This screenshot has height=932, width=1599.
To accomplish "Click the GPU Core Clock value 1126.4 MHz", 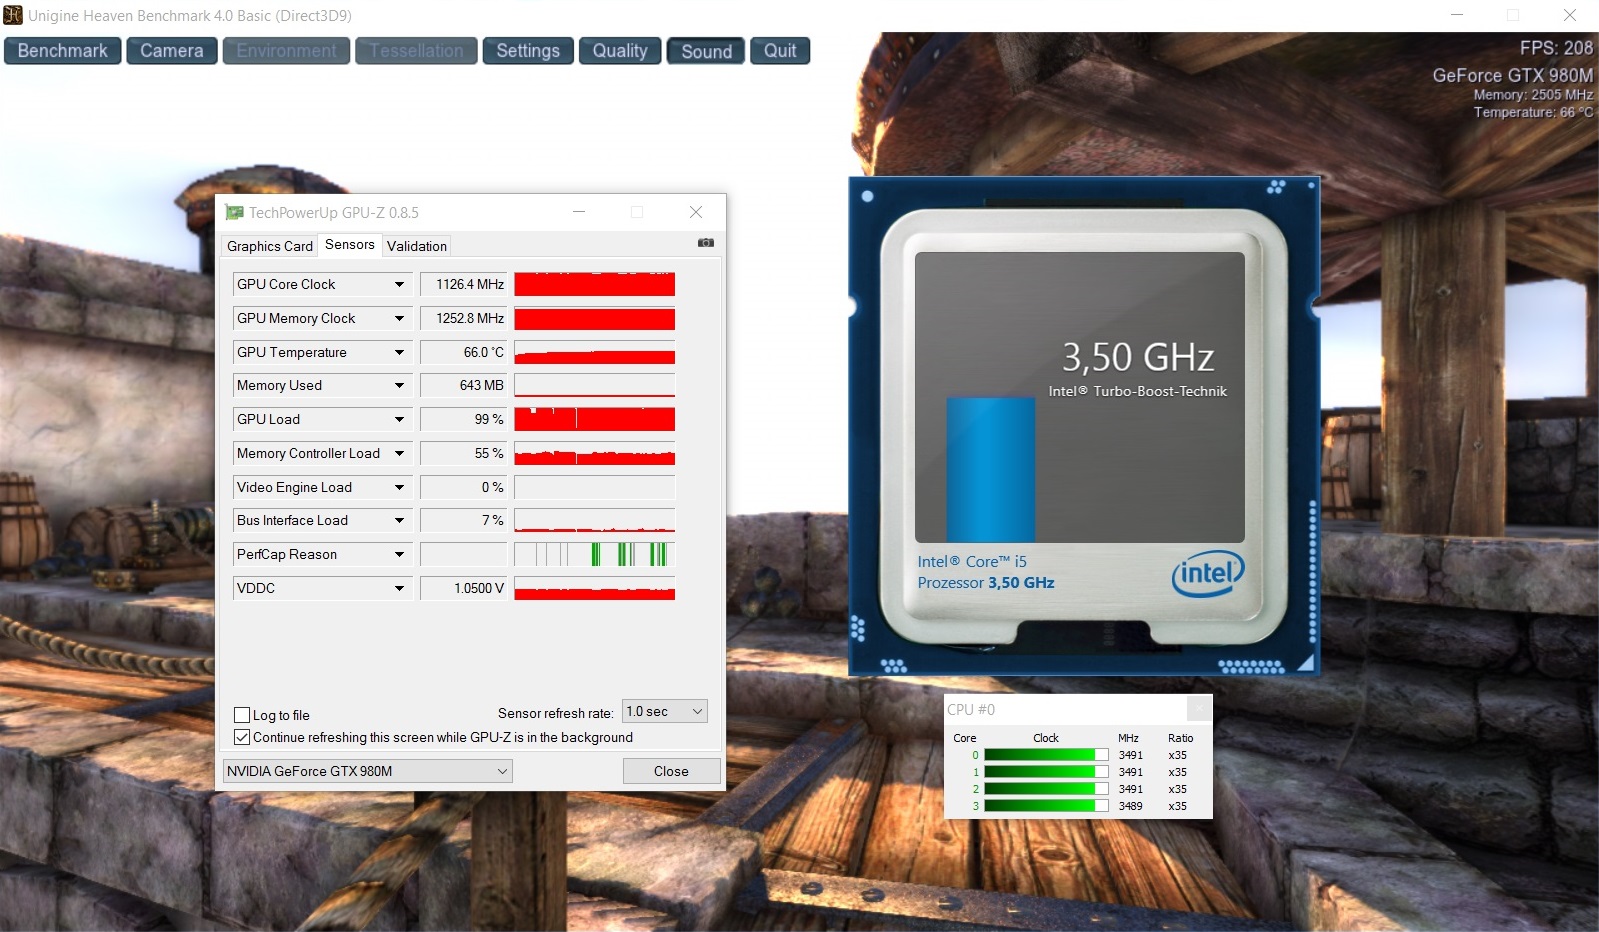I will (x=464, y=285).
